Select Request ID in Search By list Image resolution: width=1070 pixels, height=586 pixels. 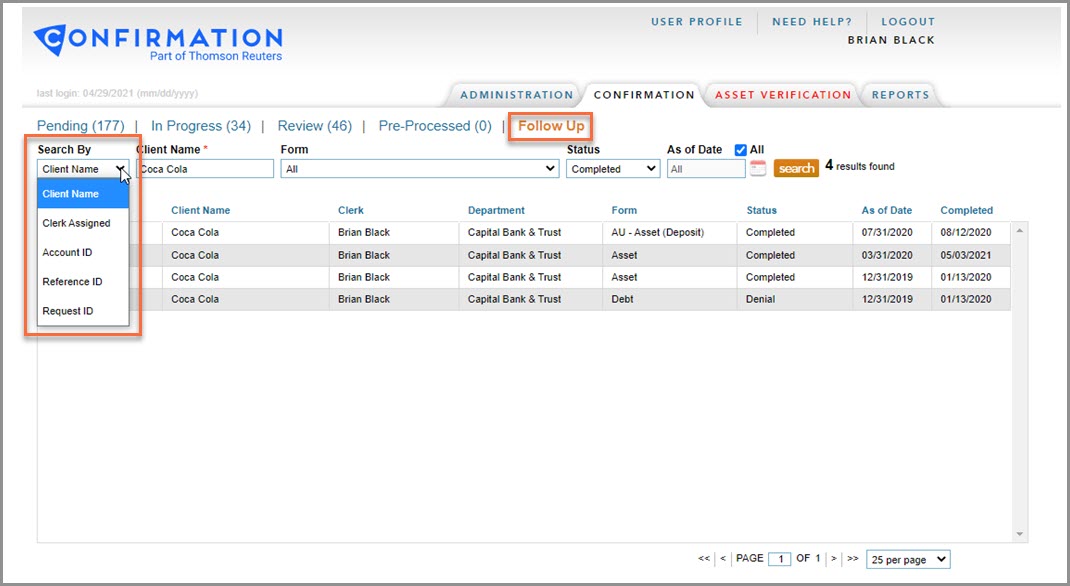coord(68,311)
